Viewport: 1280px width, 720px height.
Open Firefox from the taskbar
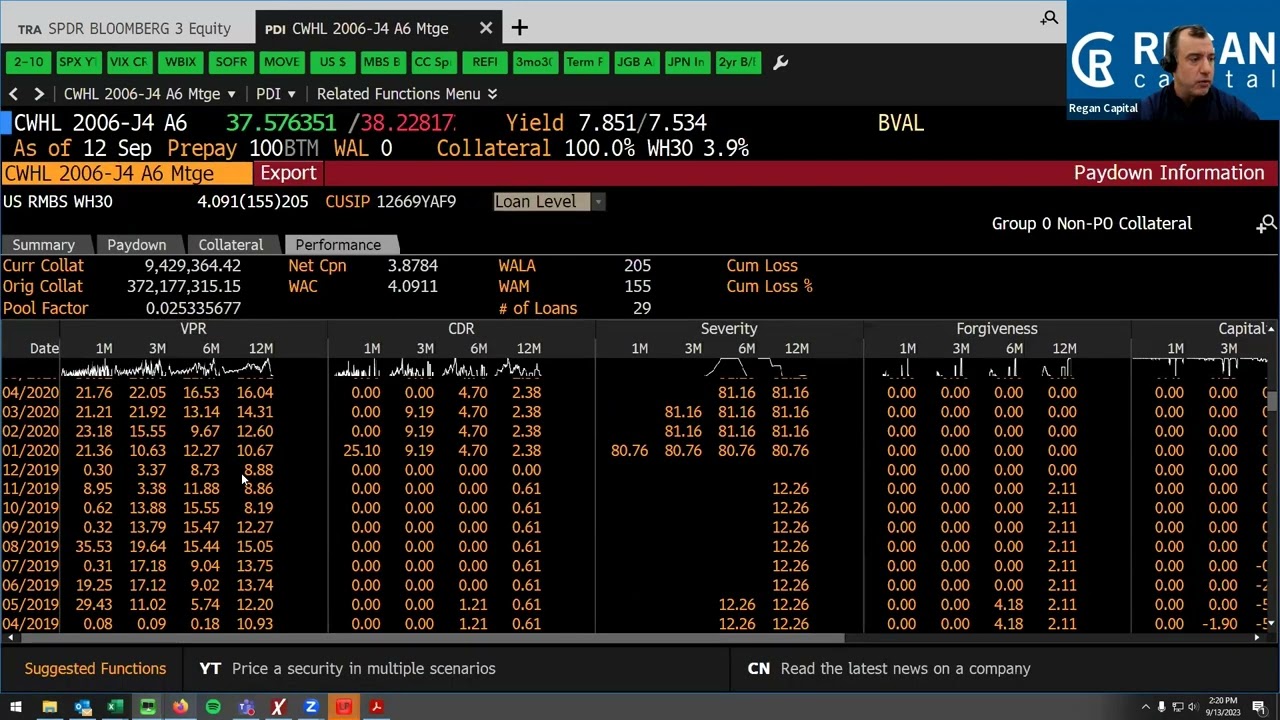coord(180,708)
